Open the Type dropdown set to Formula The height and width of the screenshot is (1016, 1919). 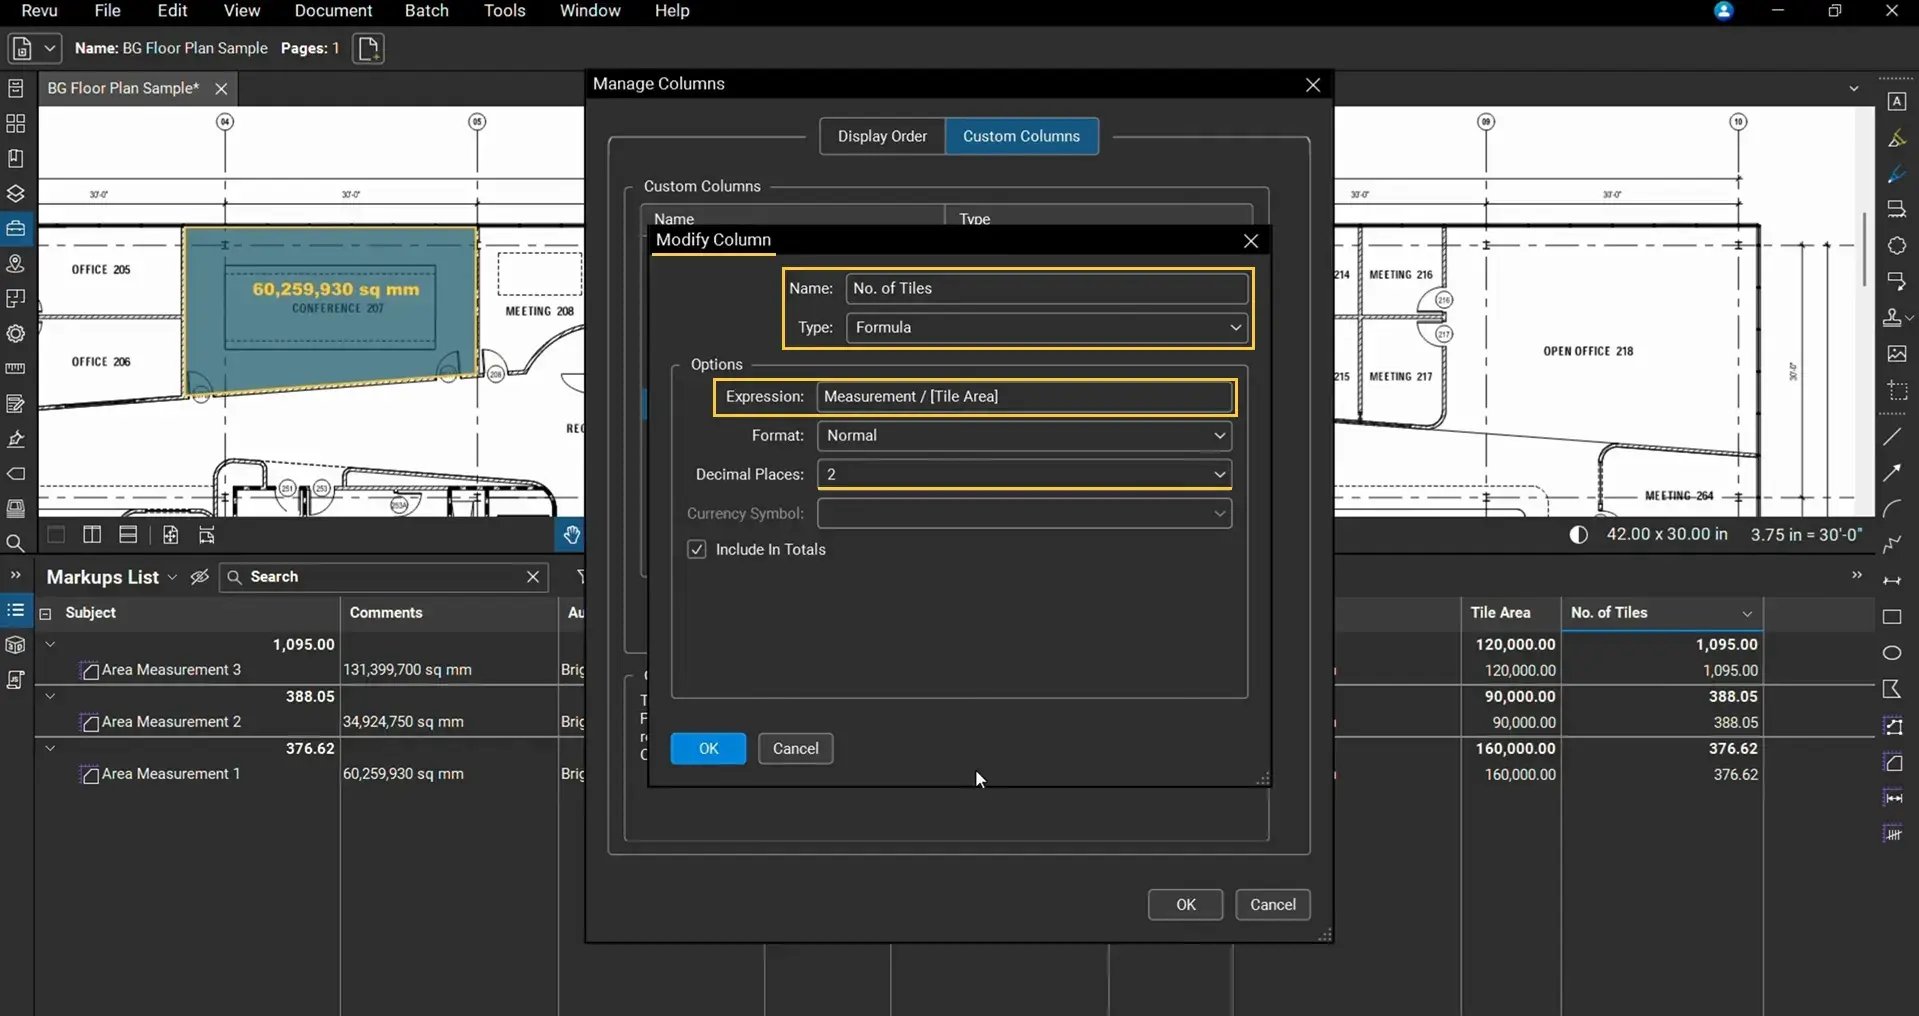tap(1047, 328)
